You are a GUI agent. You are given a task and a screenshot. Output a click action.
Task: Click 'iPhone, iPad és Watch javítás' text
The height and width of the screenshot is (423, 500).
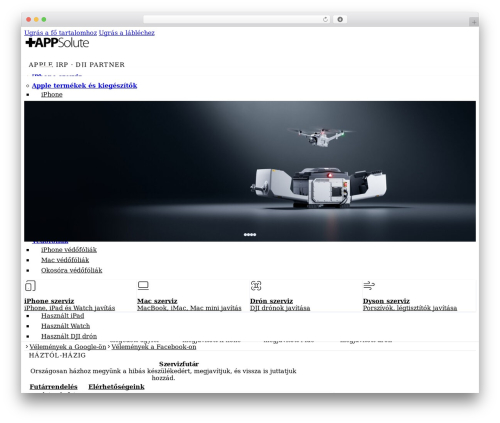[x=70, y=308]
